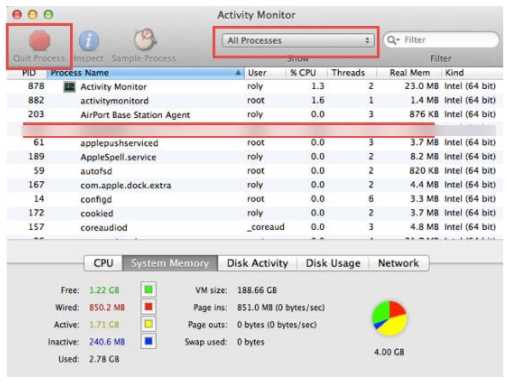Switch to the CPU tab
509x381 pixels.
click(x=103, y=263)
